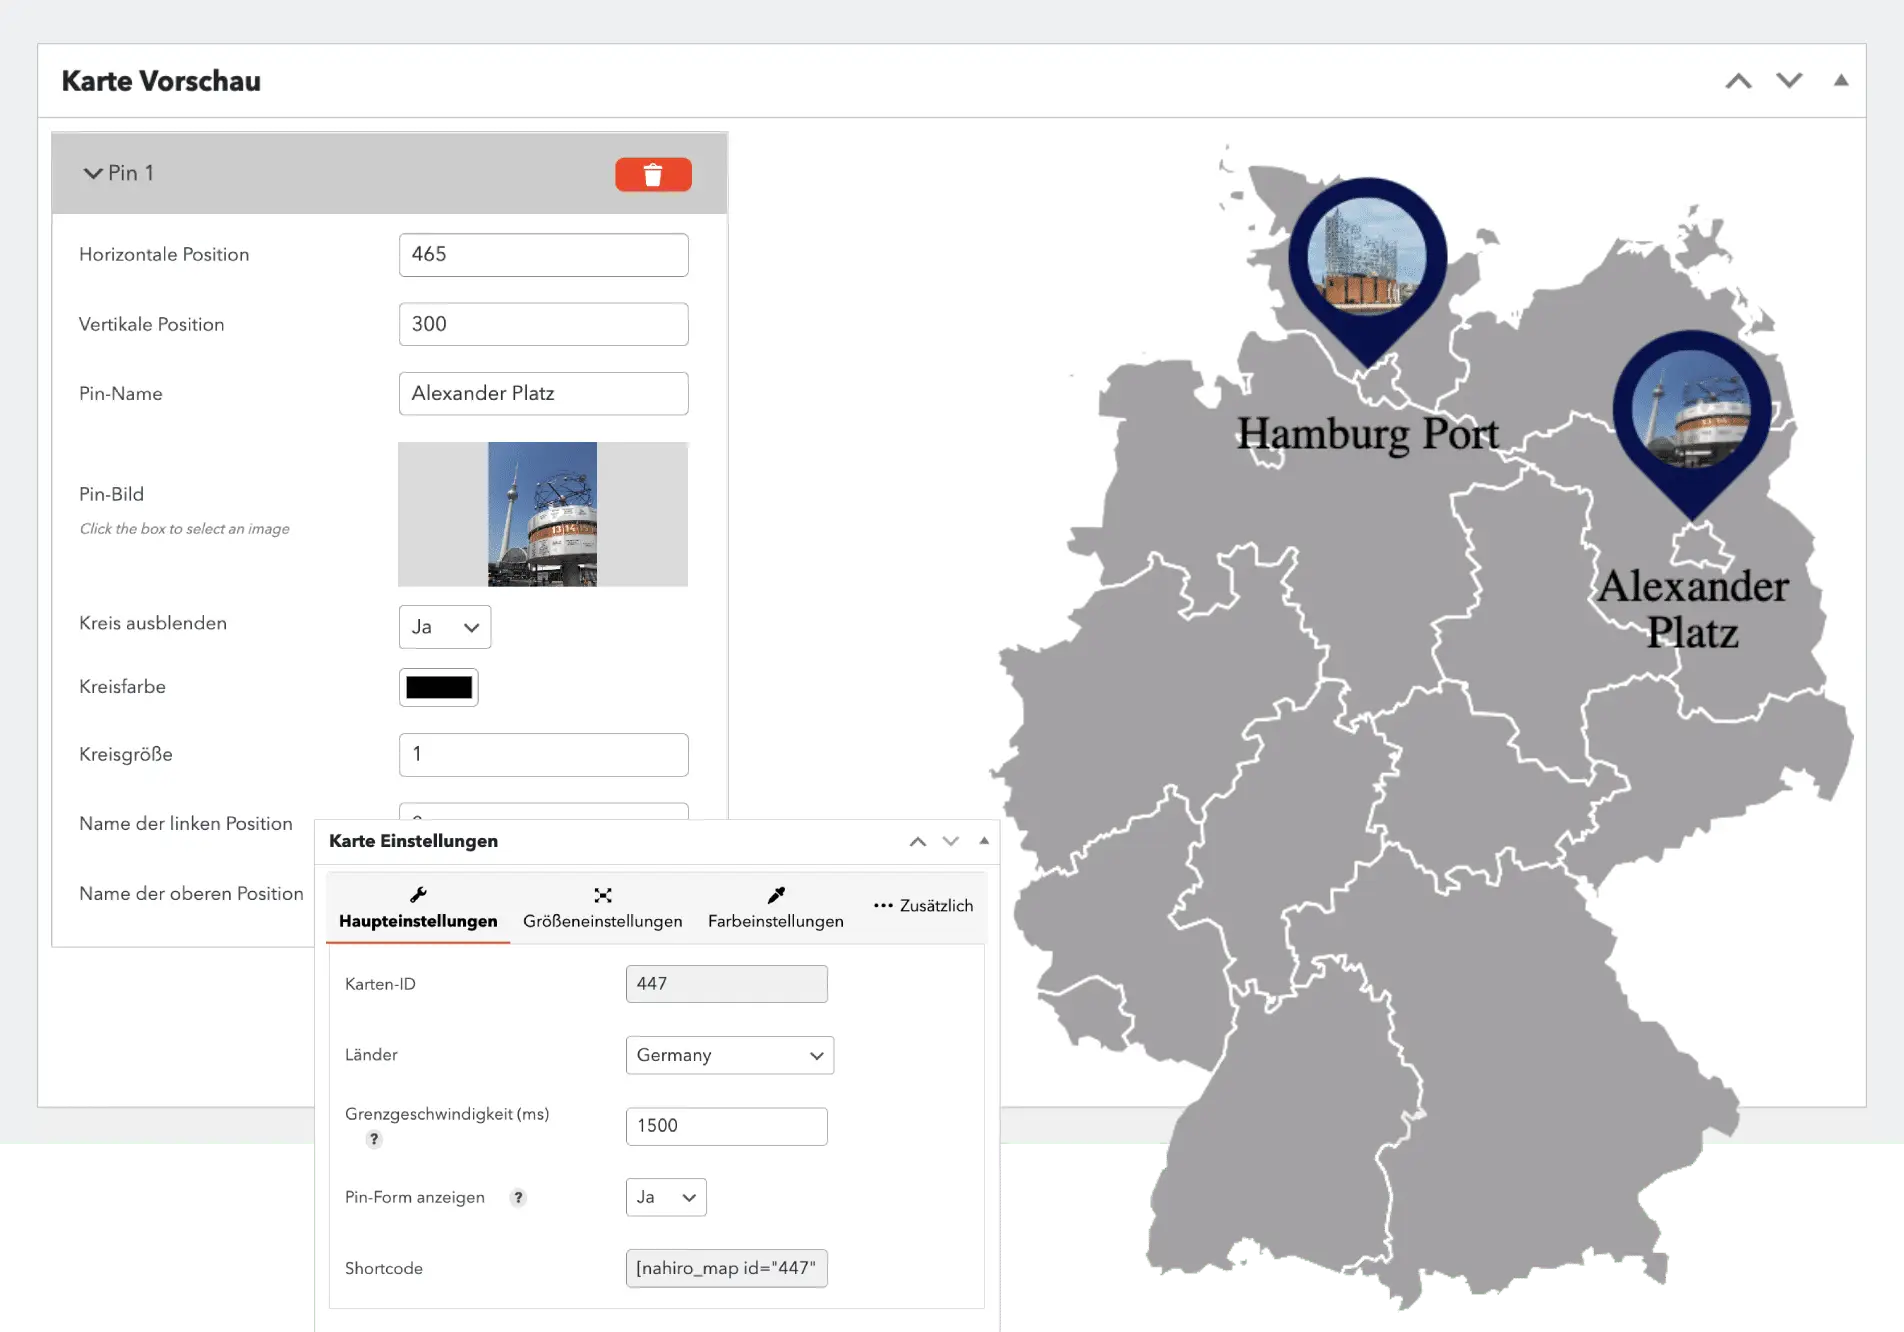Click the Hamburg Port map pin
The height and width of the screenshot is (1332, 1904).
[x=1367, y=260]
